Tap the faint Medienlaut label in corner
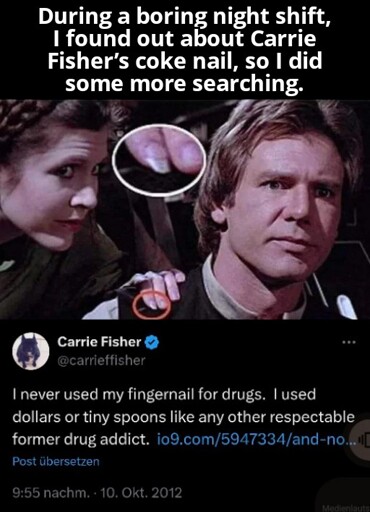 pos(347,508)
